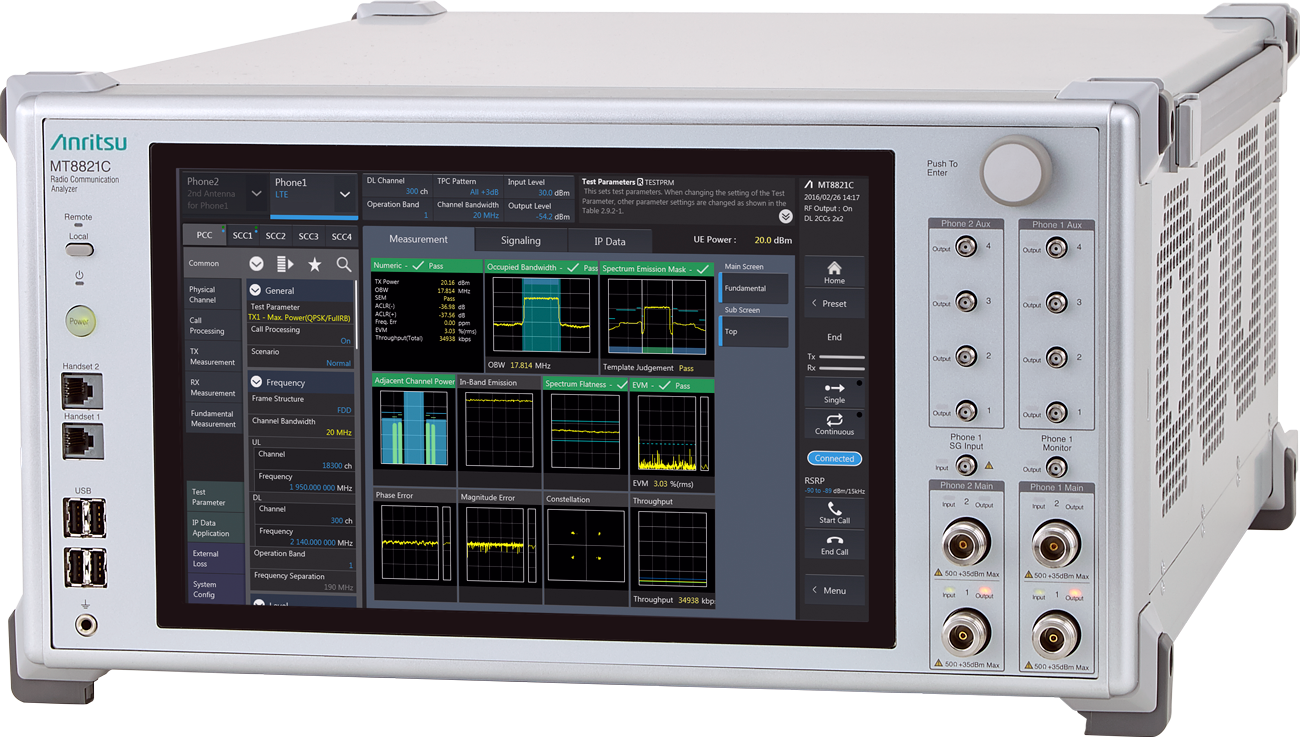Tap the round down-arrow icon beside Common
Image resolution: width=1300 pixels, height=737 pixels.
pos(256,264)
